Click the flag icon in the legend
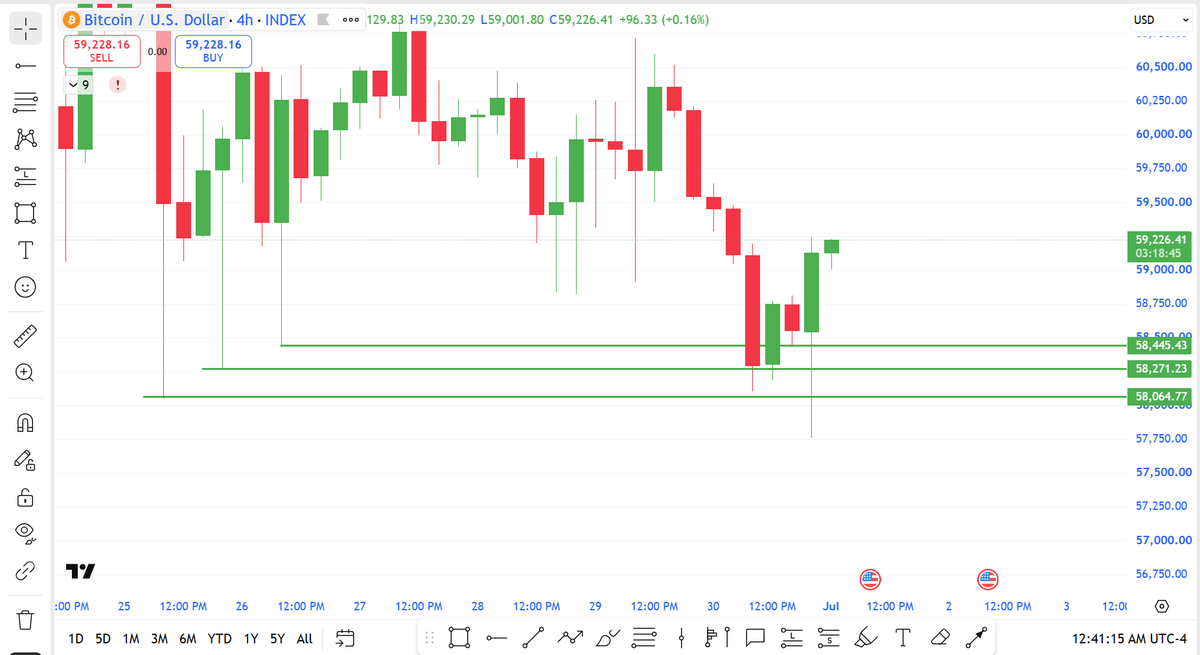Image resolution: width=1200 pixels, height=655 pixels. 323,20
